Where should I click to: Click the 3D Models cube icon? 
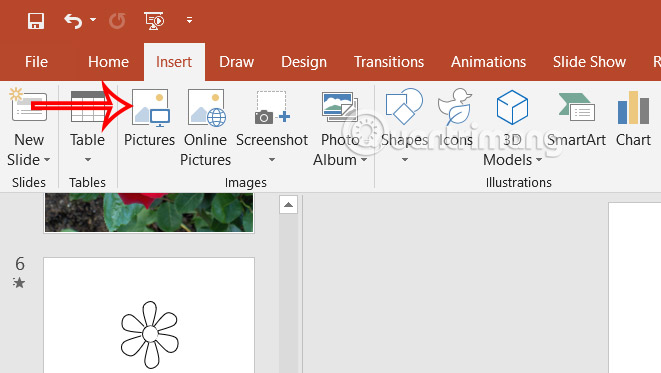pos(512,107)
